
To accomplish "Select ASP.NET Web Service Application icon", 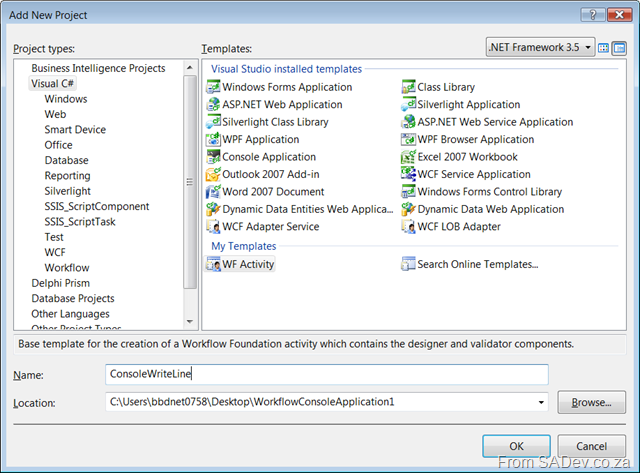I will point(408,122).
